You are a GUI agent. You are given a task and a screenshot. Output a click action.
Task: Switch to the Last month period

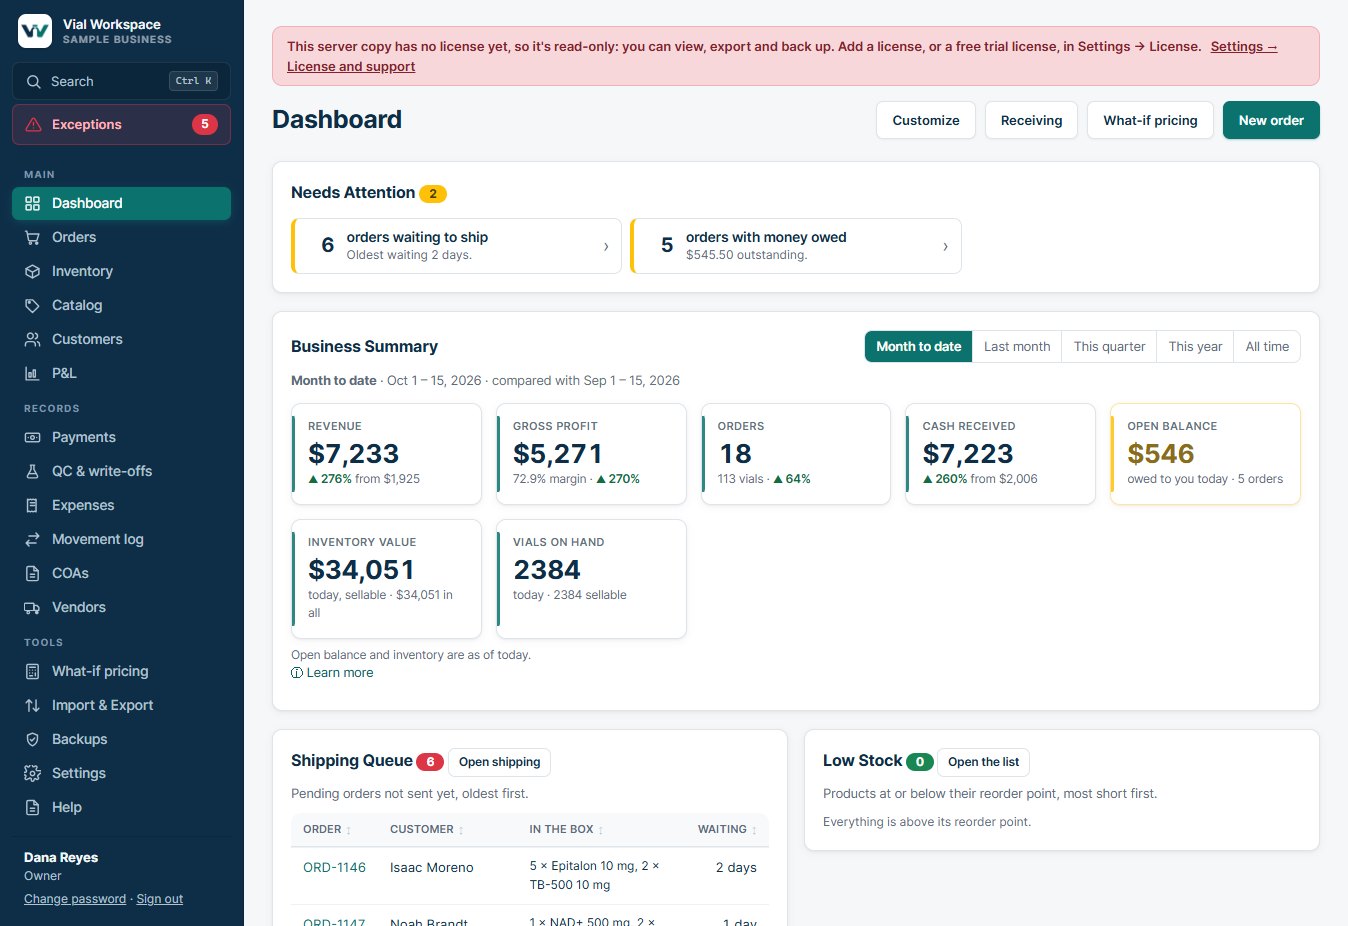[x=1017, y=346]
